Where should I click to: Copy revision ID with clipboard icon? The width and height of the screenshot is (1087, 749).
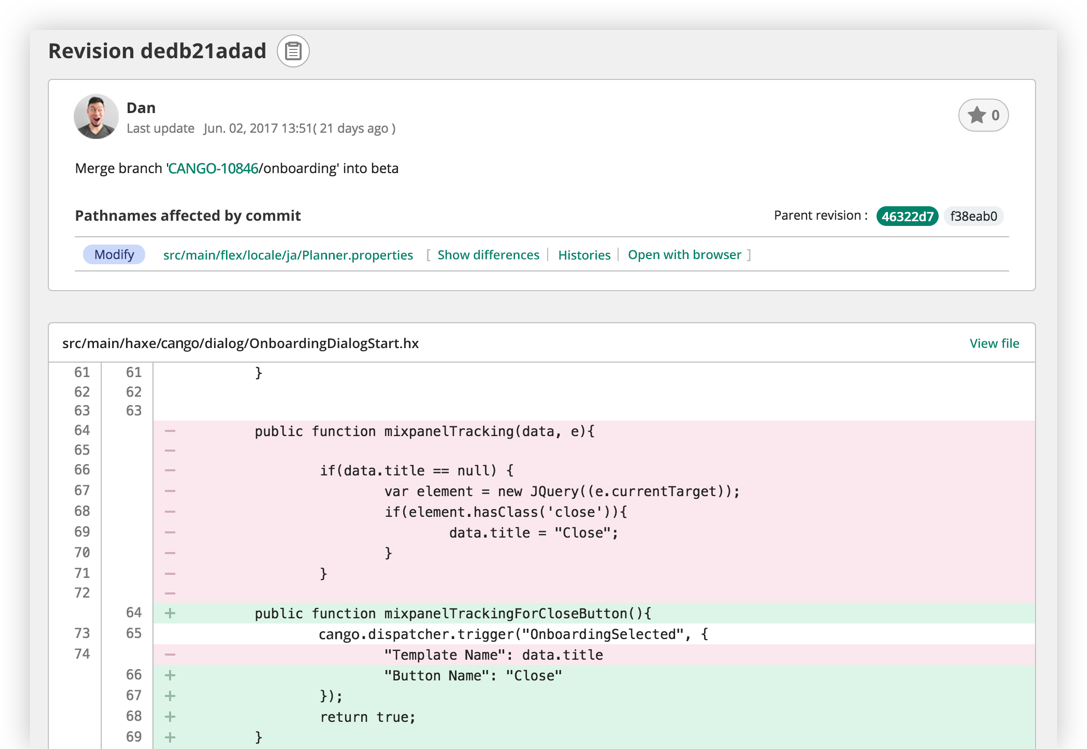[293, 51]
